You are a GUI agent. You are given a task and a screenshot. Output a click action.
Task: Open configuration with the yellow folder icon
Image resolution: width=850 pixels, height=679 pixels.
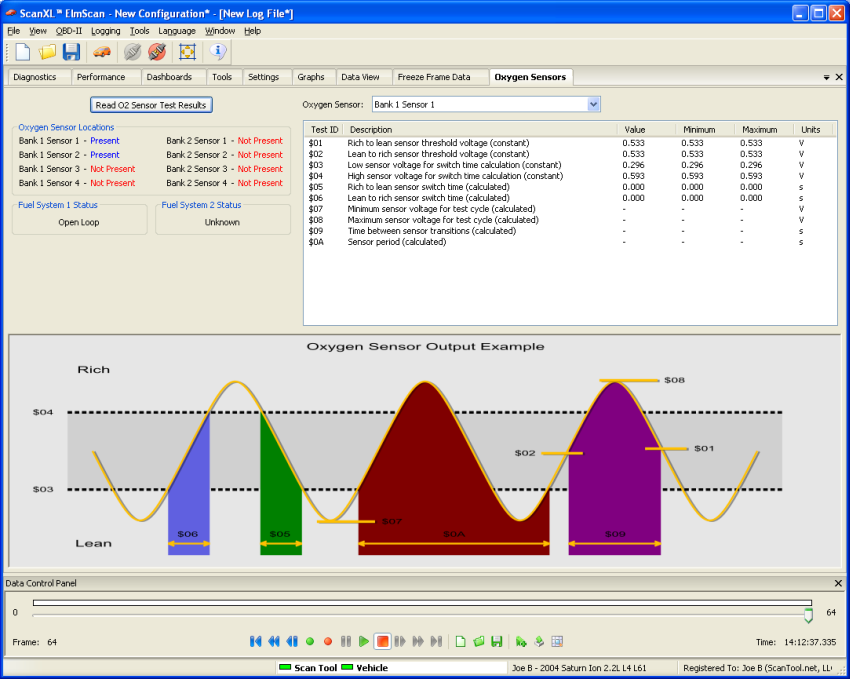click(47, 52)
